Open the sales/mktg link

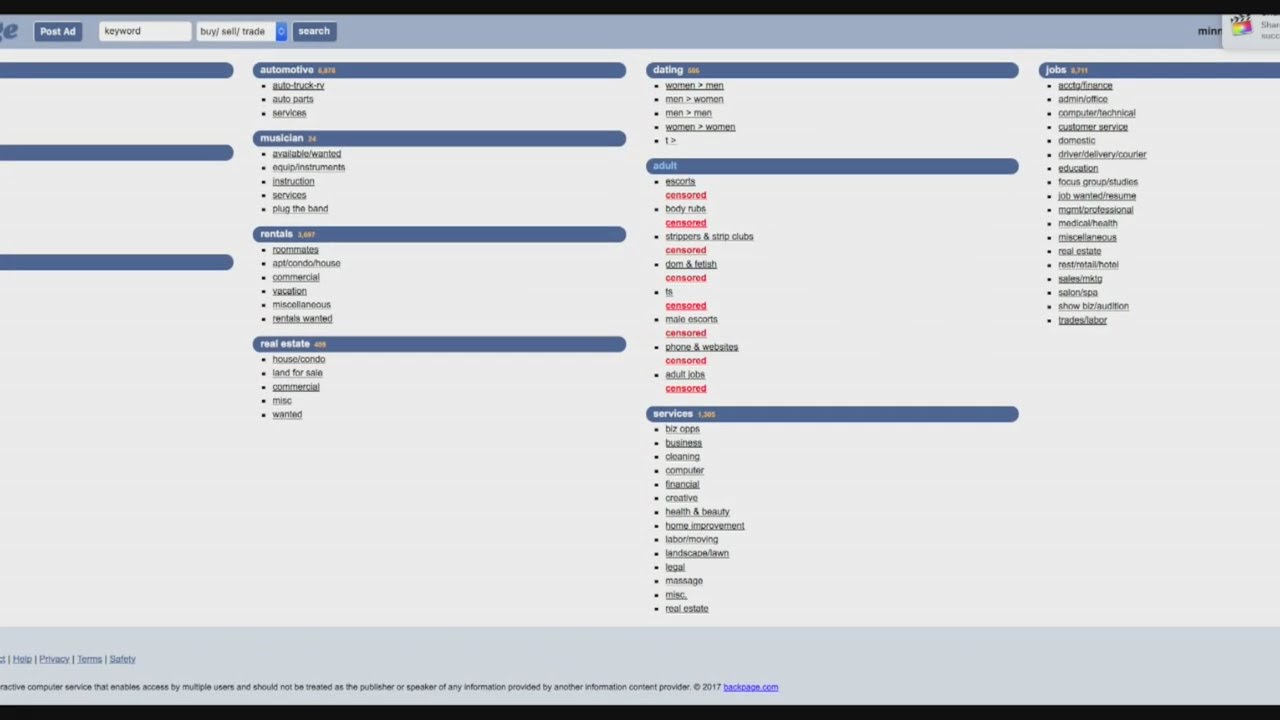1080,279
